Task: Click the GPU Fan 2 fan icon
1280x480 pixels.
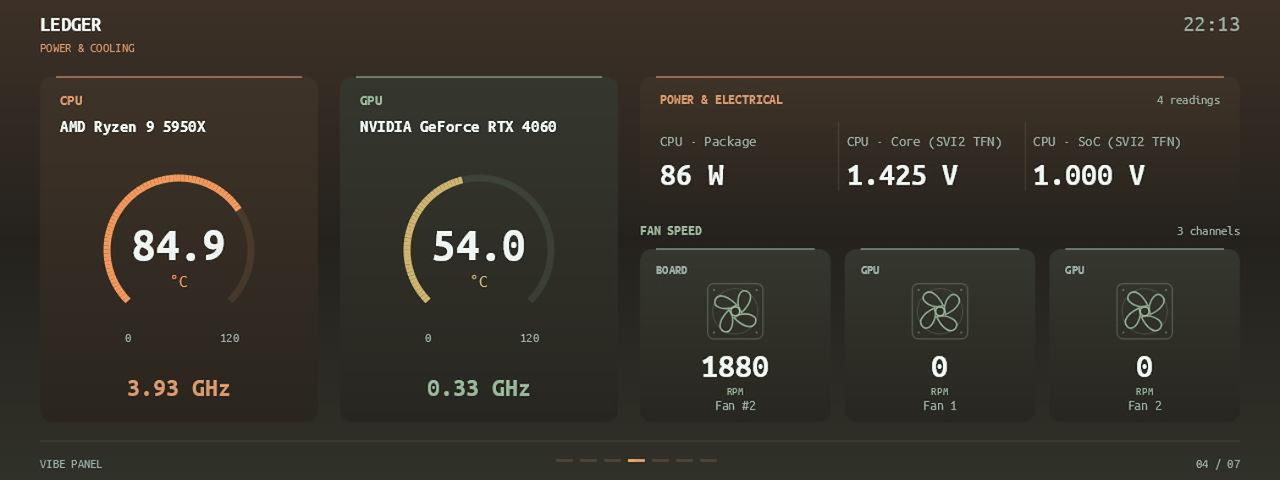Action: [x=1144, y=311]
